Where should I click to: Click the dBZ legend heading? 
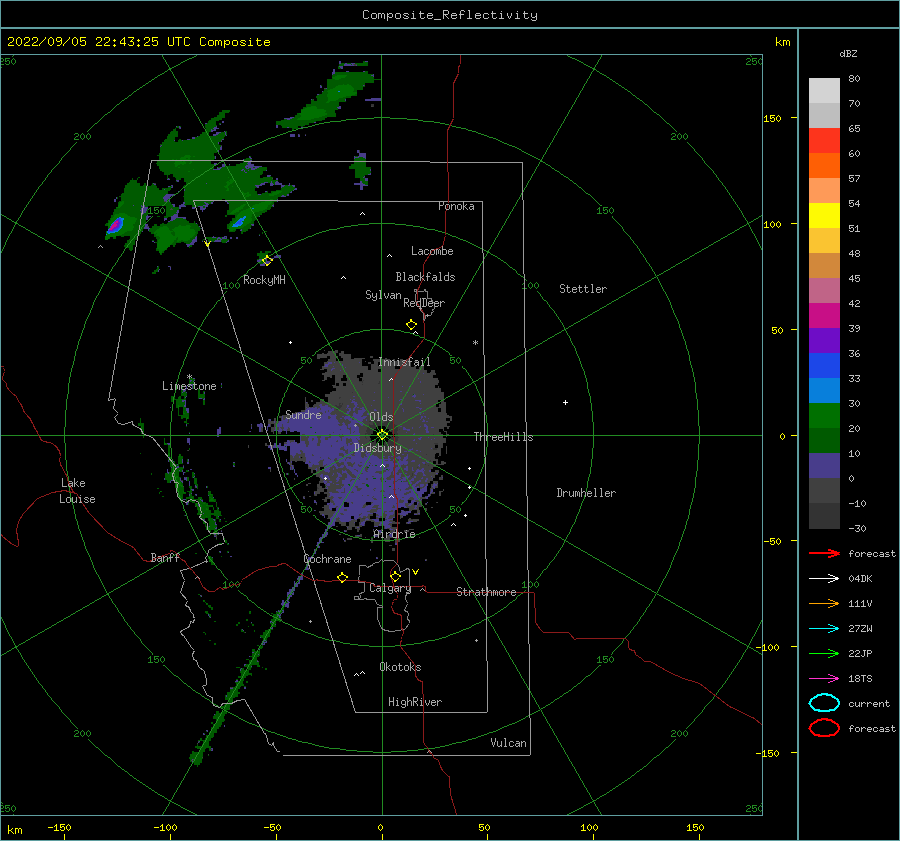click(x=848, y=53)
